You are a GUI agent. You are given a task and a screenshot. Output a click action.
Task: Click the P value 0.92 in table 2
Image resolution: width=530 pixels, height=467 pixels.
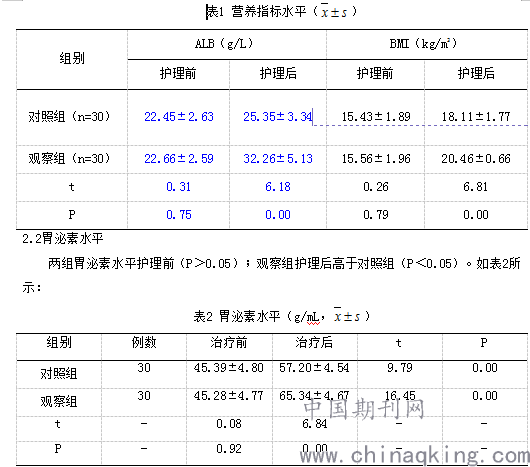coord(229,449)
